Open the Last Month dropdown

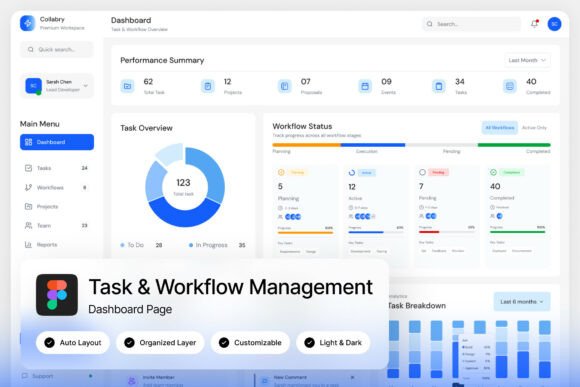[x=527, y=60]
